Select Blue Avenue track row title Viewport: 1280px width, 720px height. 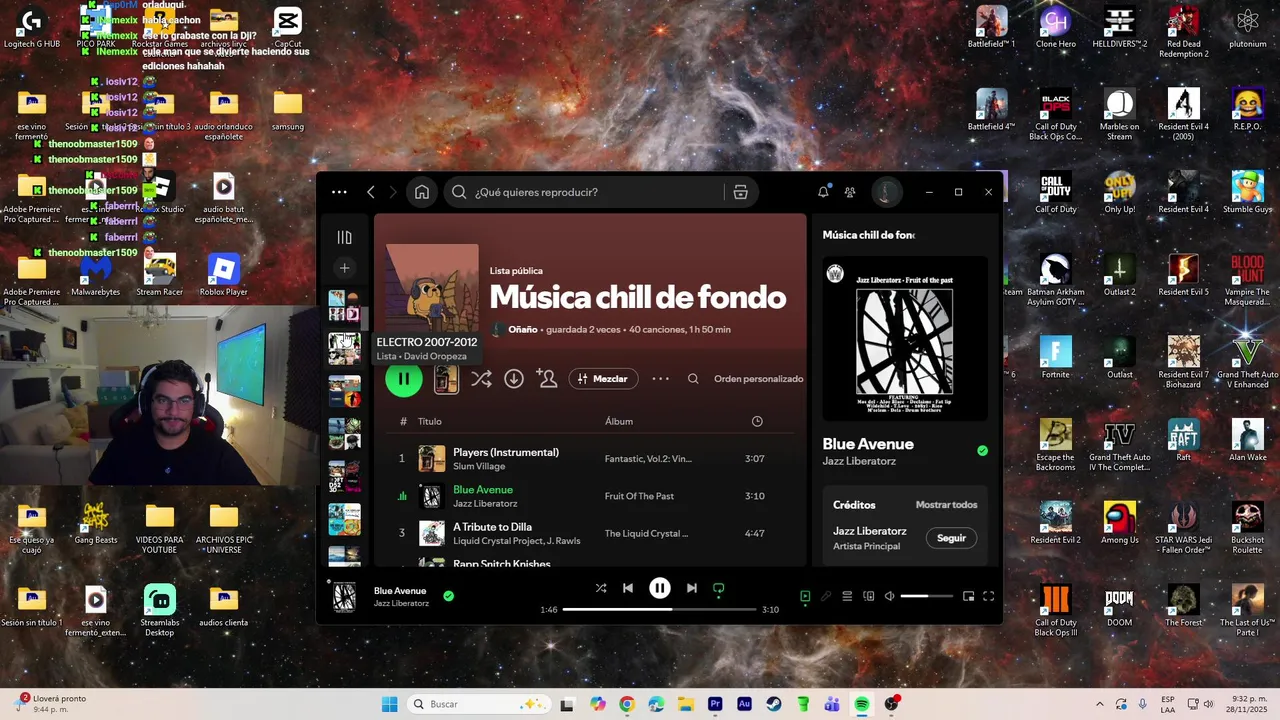(x=483, y=490)
